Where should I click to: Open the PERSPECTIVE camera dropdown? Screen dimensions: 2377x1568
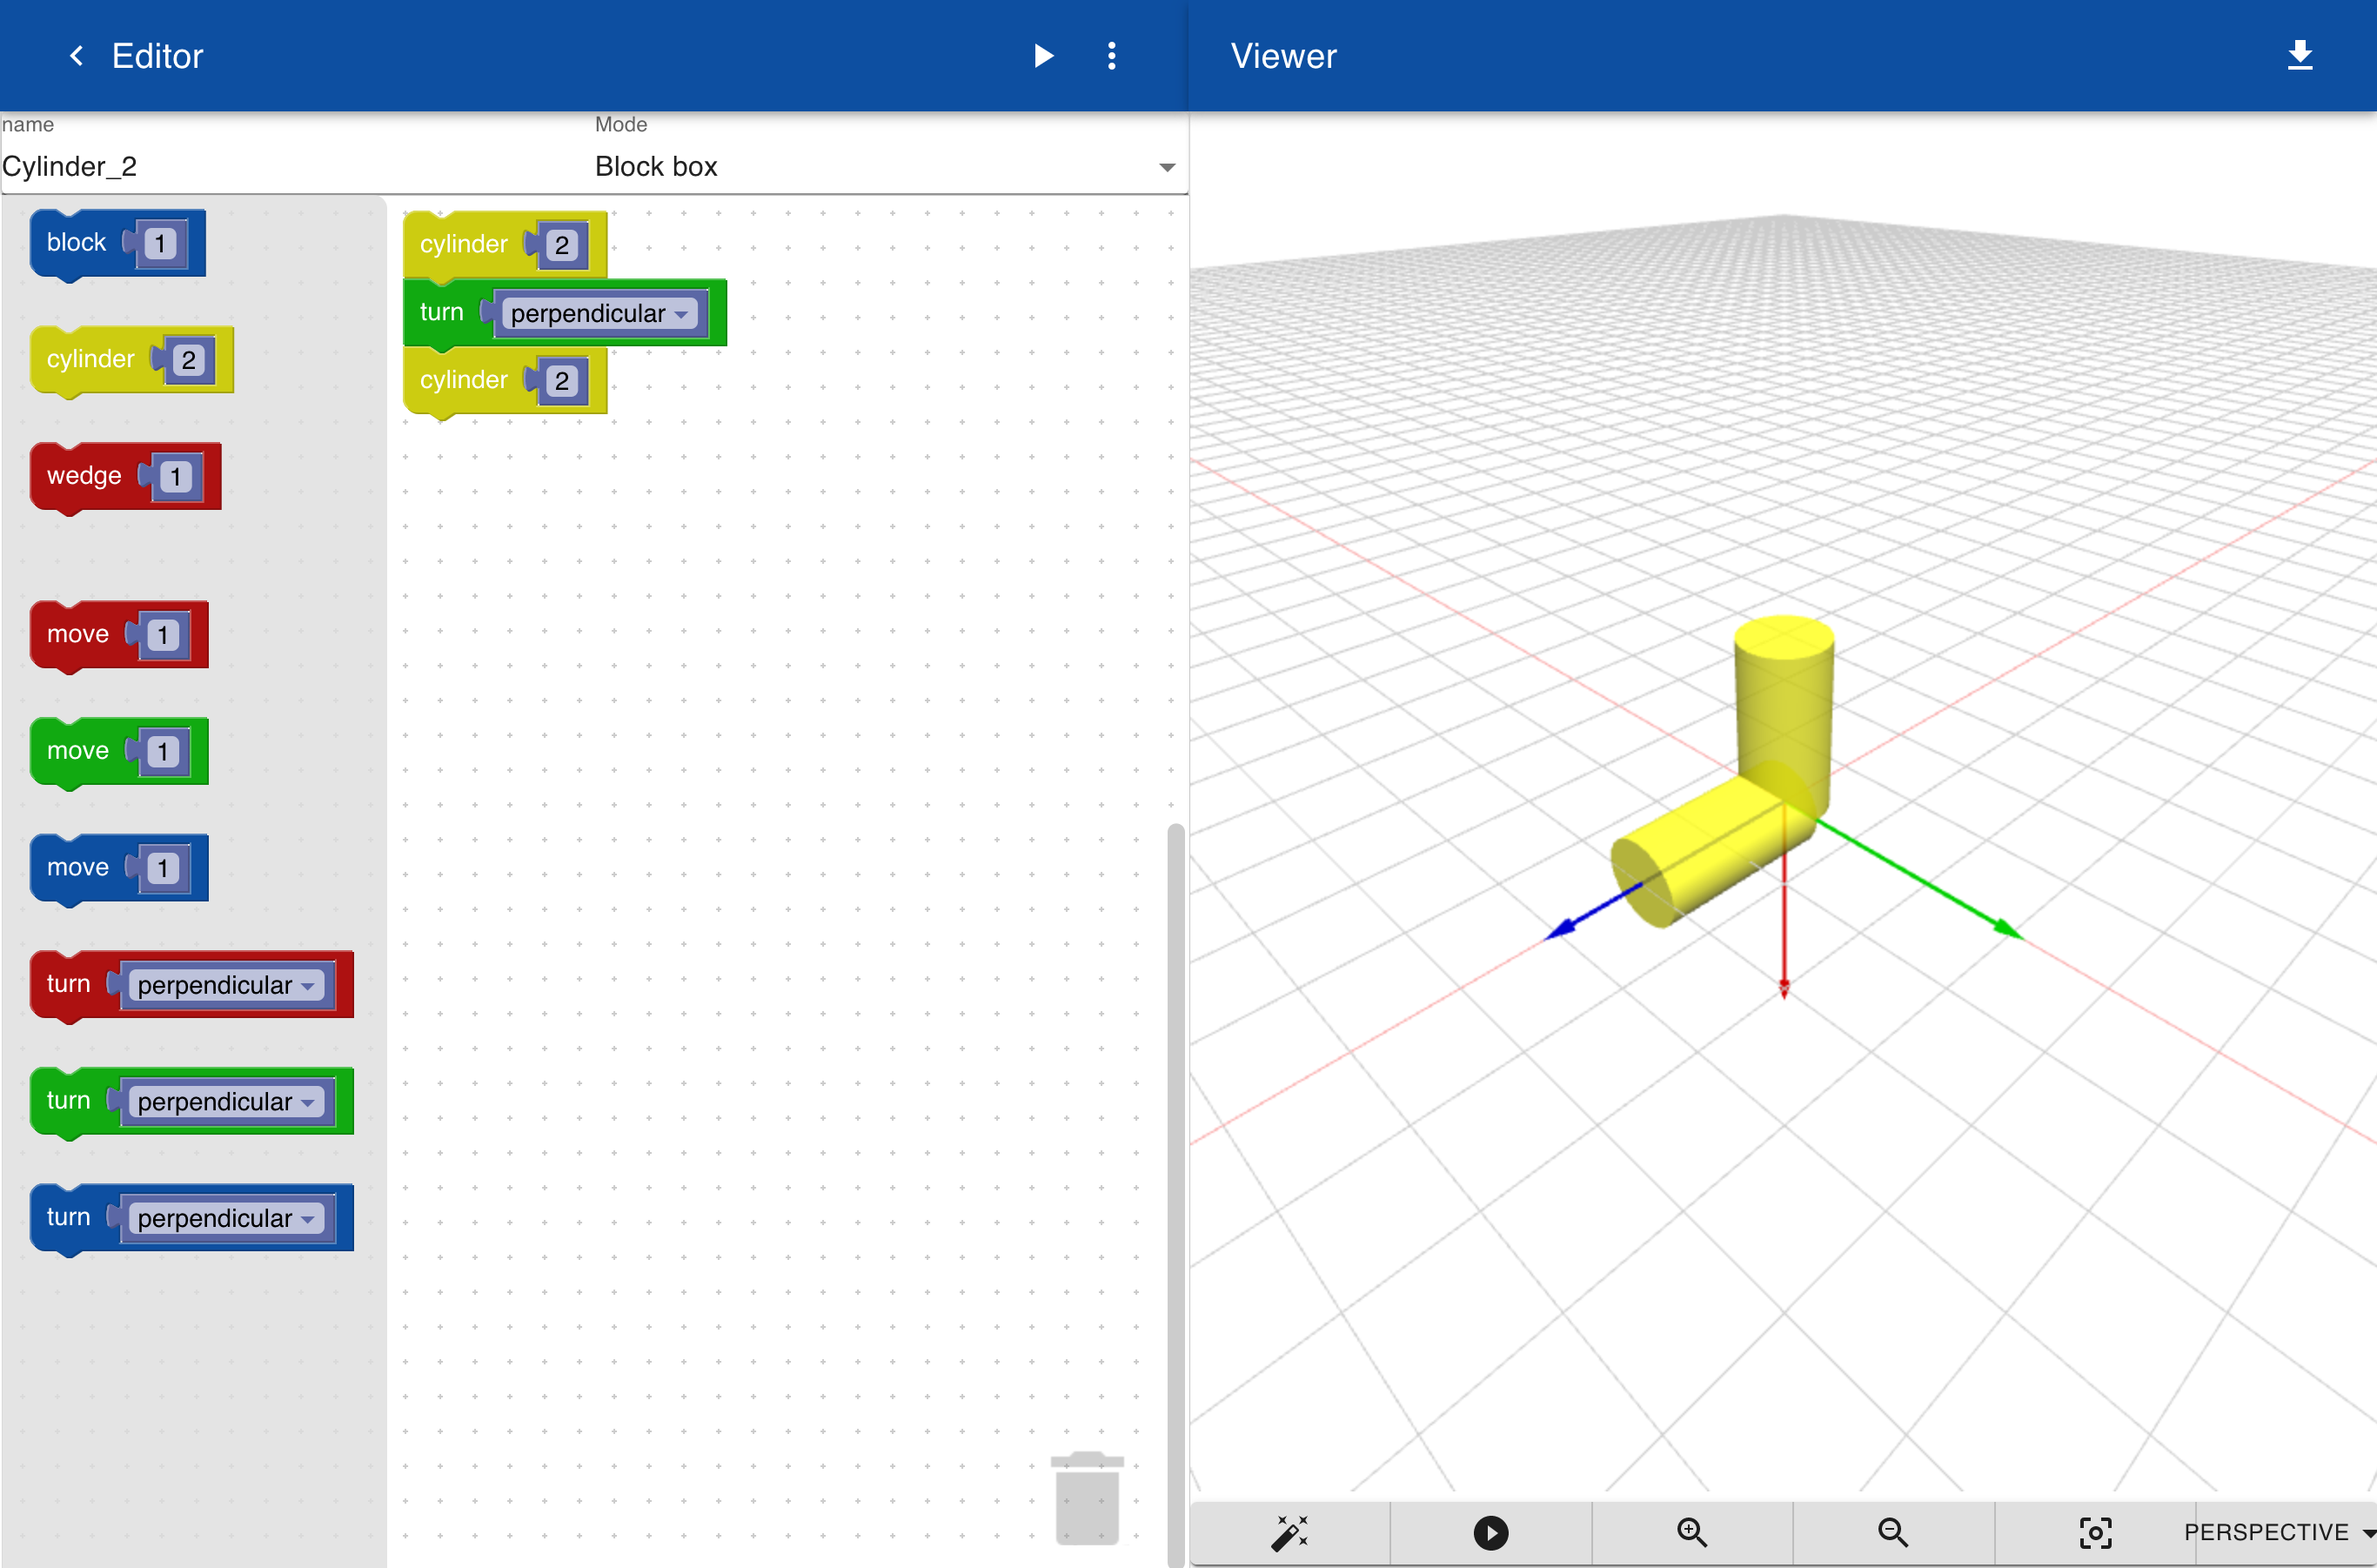[x=2280, y=1532]
